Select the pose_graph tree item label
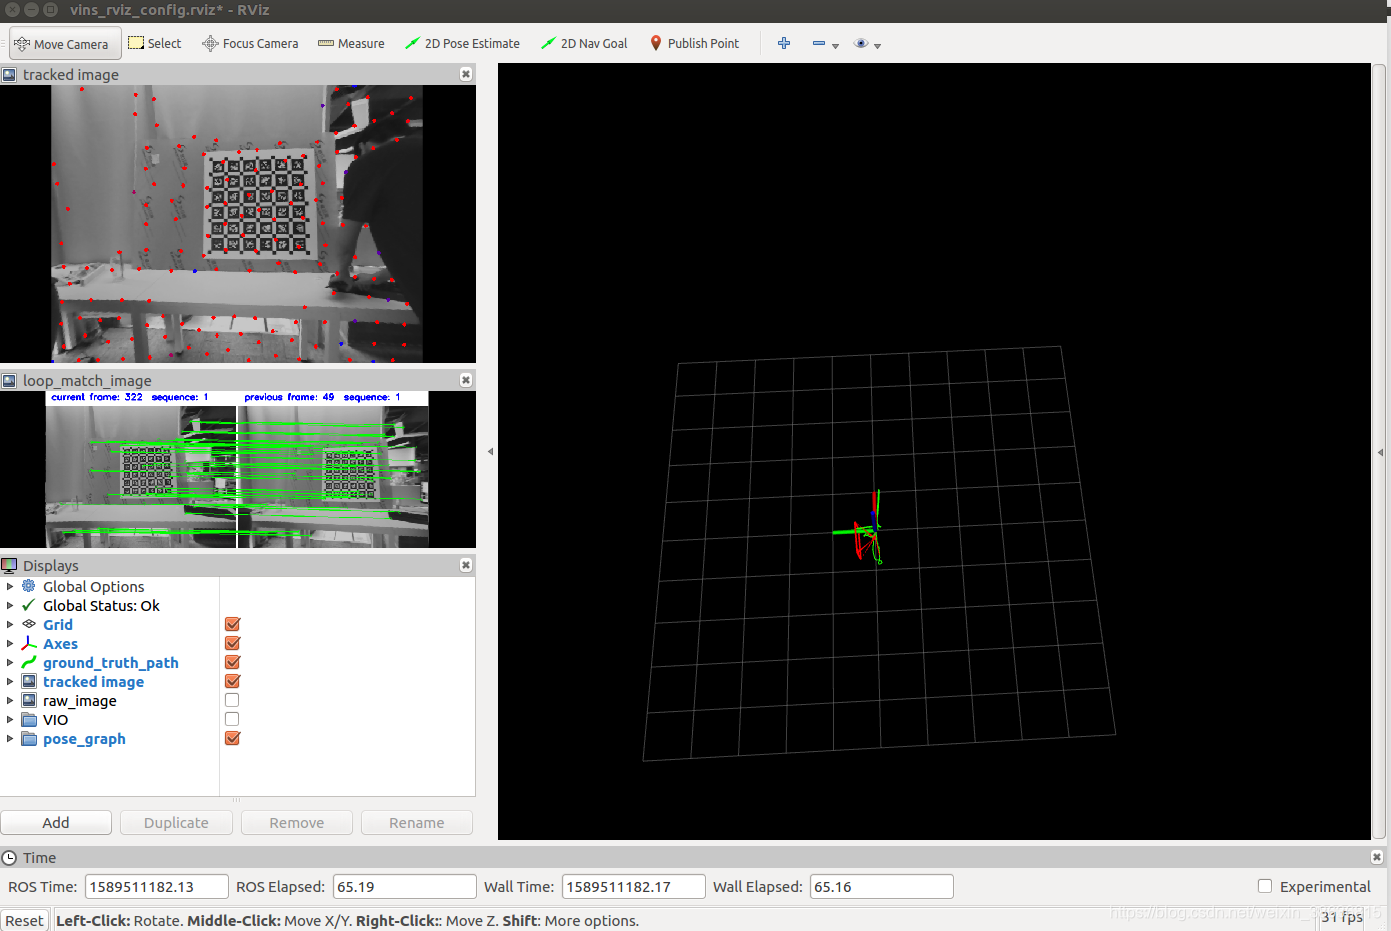 tap(84, 739)
